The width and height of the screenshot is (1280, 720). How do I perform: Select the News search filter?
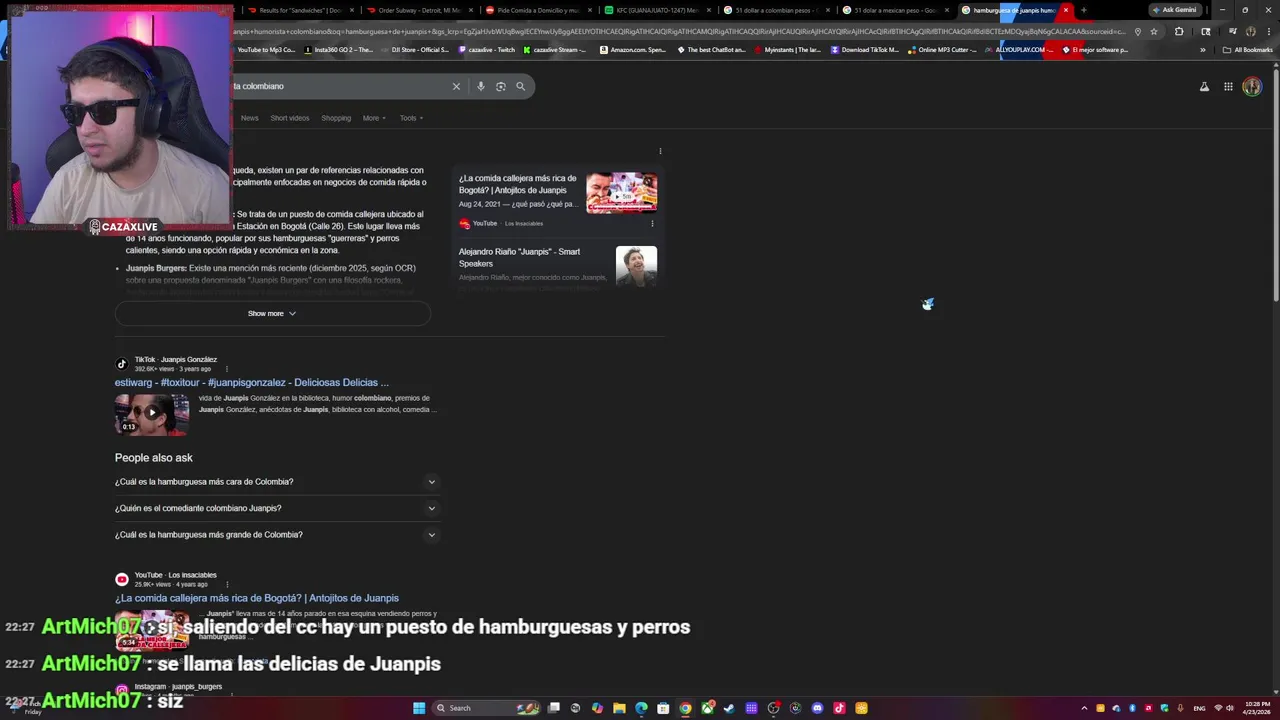pyautogui.click(x=249, y=118)
